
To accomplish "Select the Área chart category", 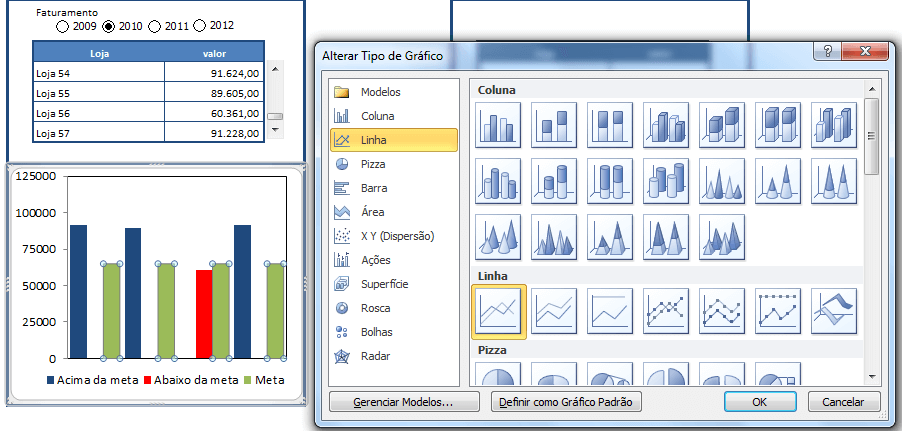I will (x=394, y=212).
